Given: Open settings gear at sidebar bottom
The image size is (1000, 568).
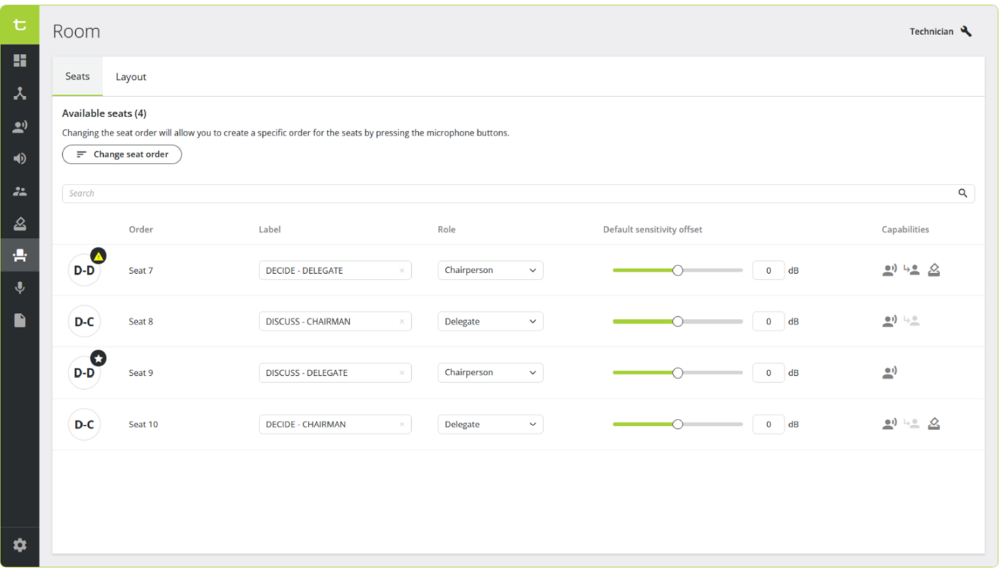Looking at the screenshot, I should (19, 545).
